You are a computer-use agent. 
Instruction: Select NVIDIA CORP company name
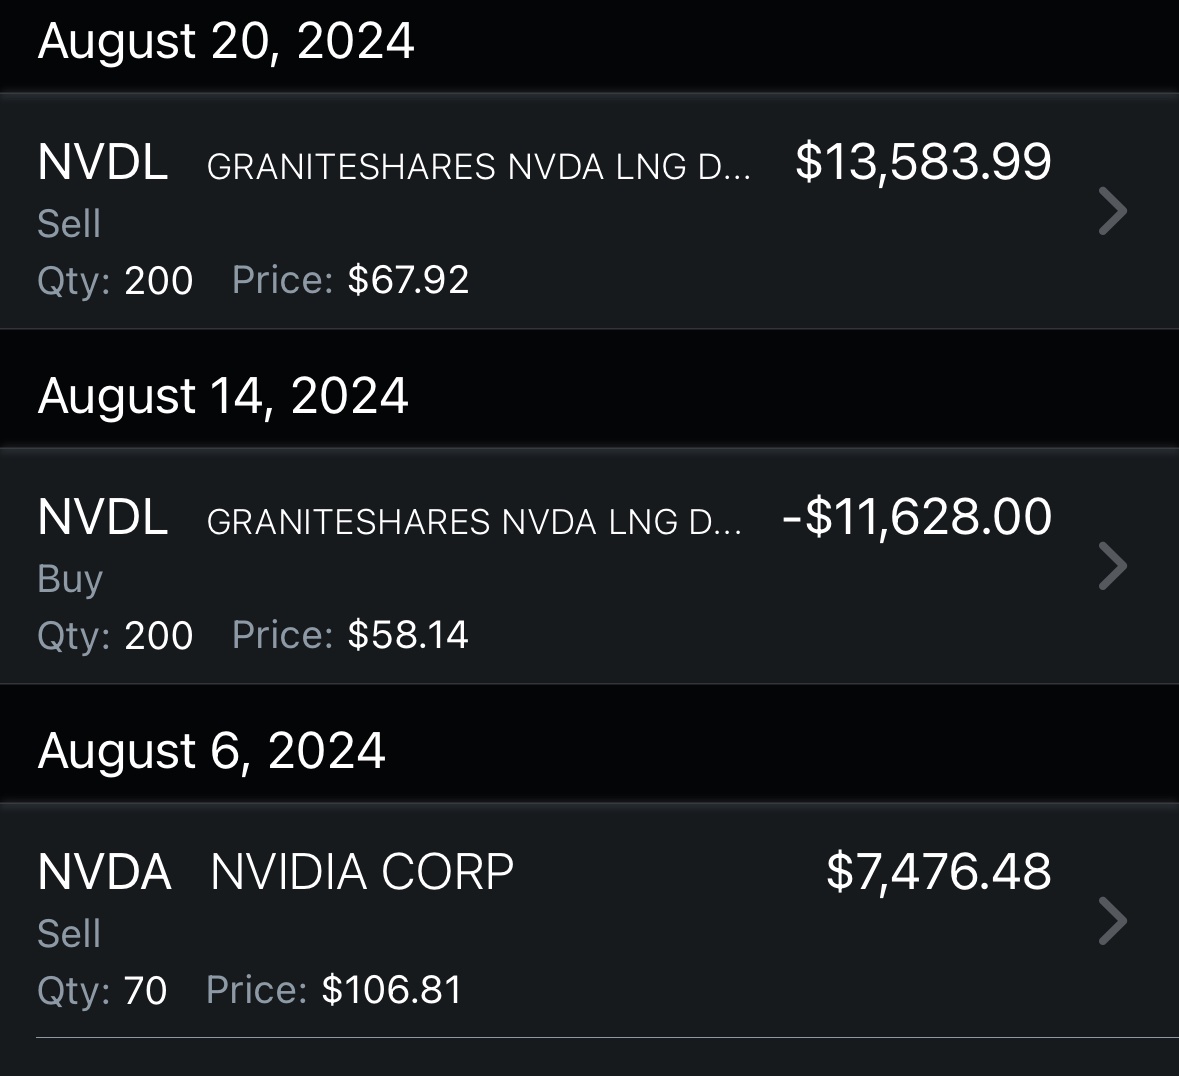coord(362,872)
